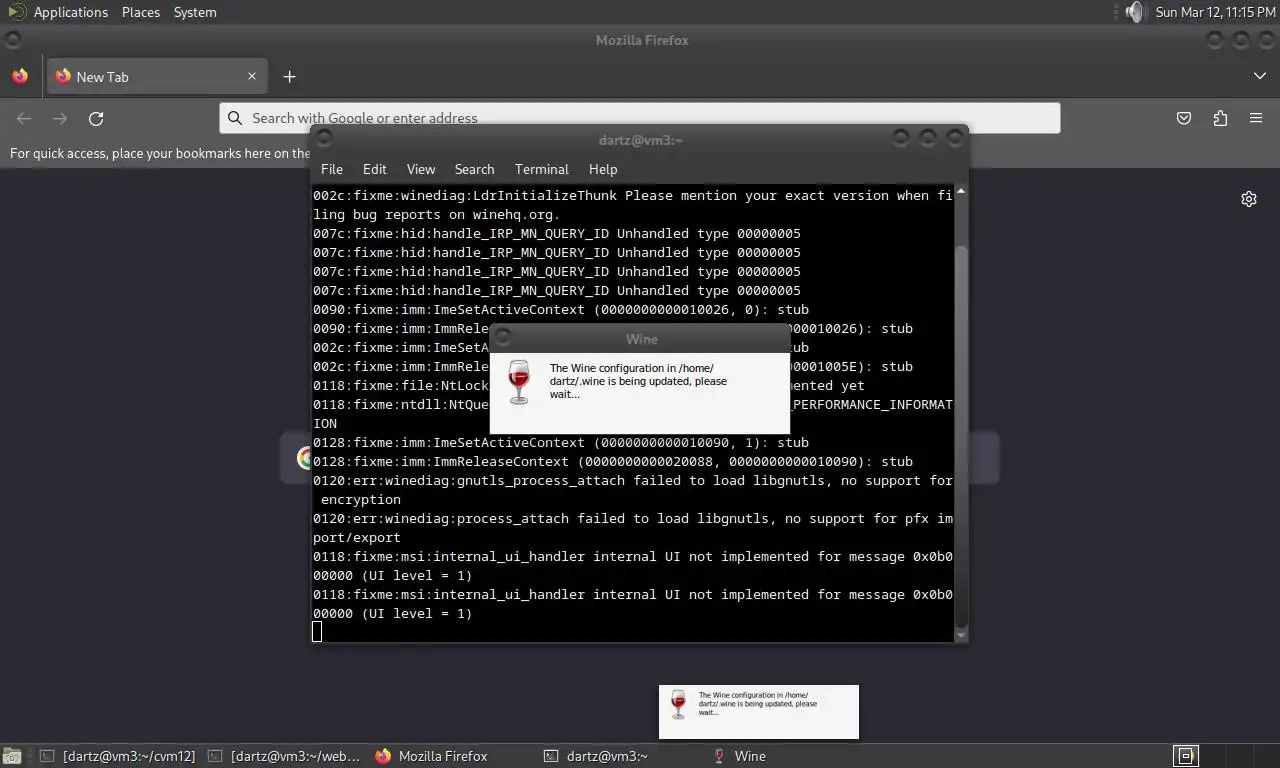
Task: Click the Firefox View icon
Action: pyautogui.click(x=20, y=76)
